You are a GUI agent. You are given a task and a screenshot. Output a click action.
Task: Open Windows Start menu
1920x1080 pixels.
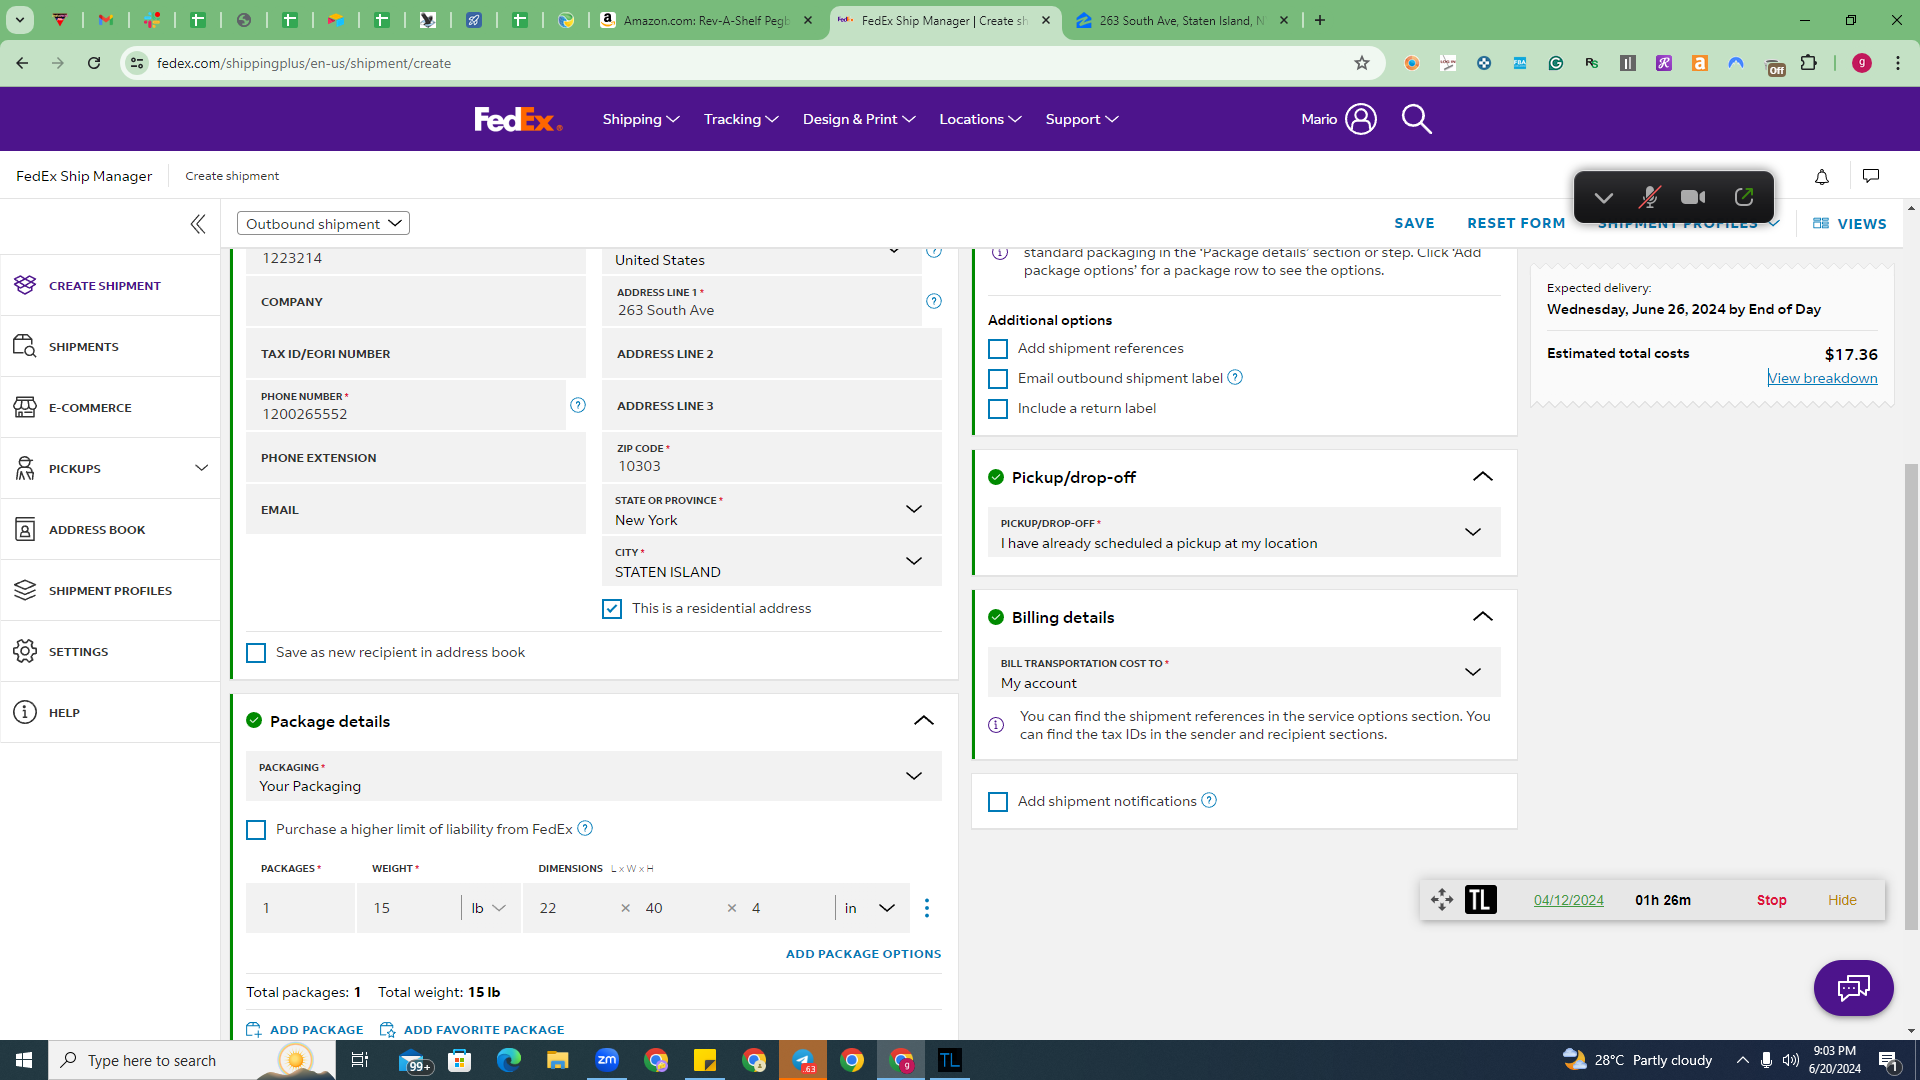pos(24,1060)
